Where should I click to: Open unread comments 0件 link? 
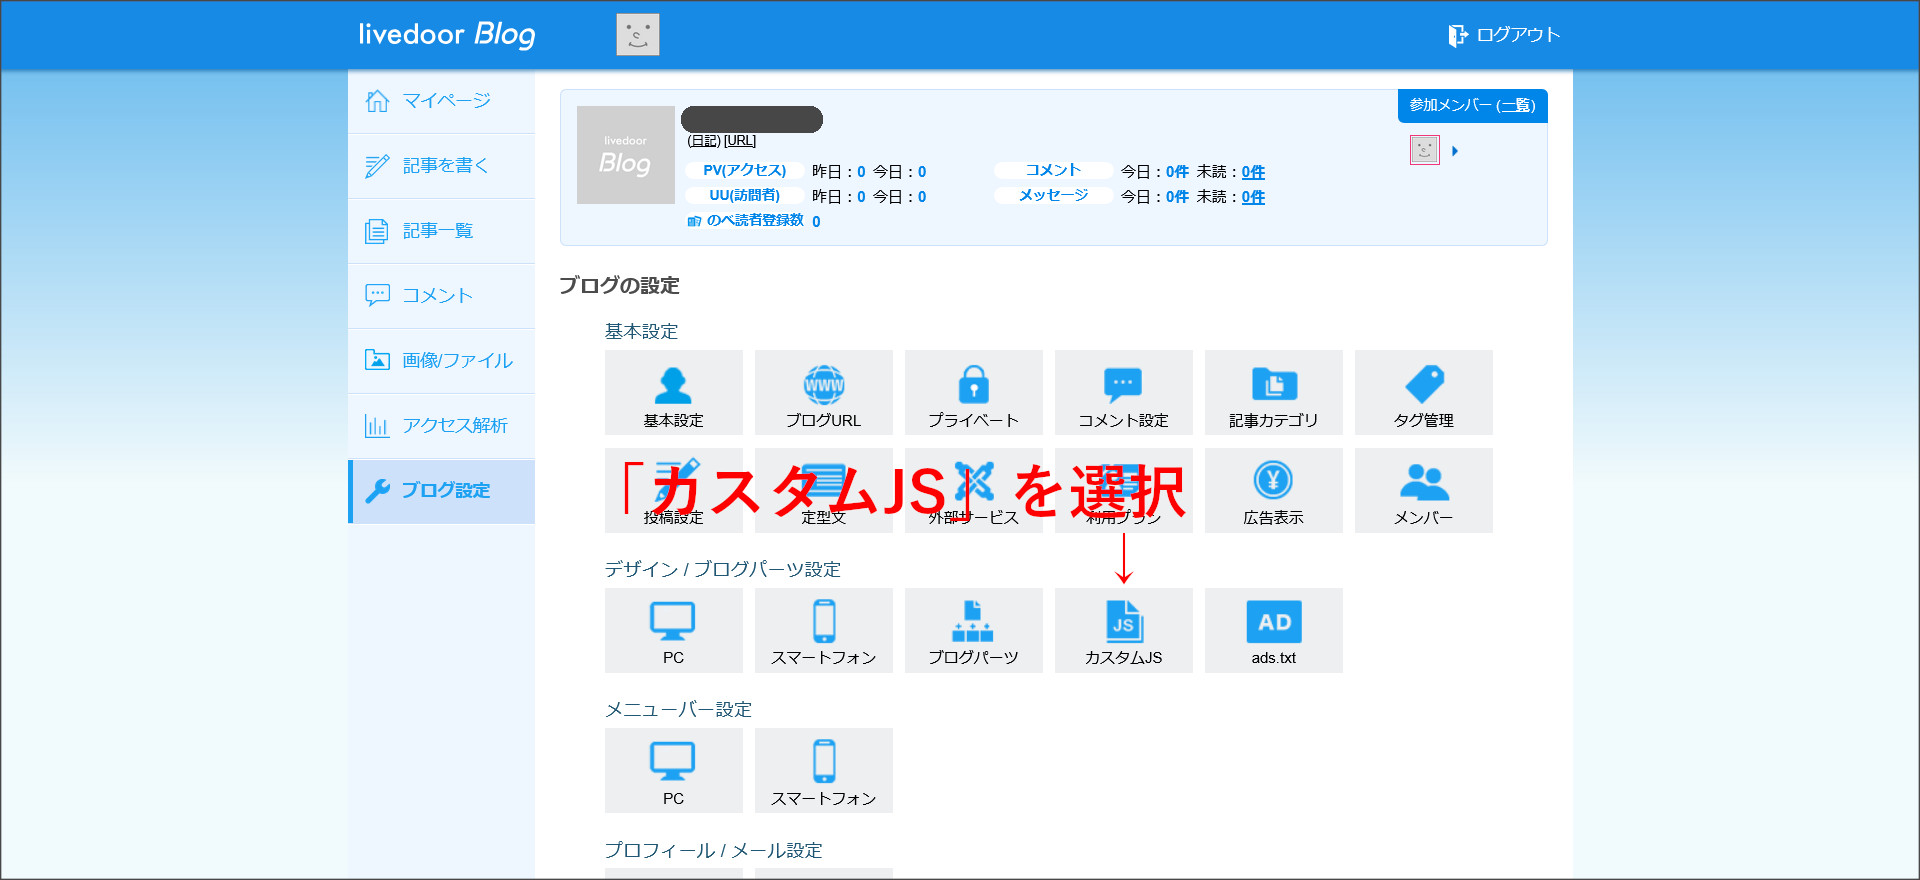click(x=1253, y=172)
